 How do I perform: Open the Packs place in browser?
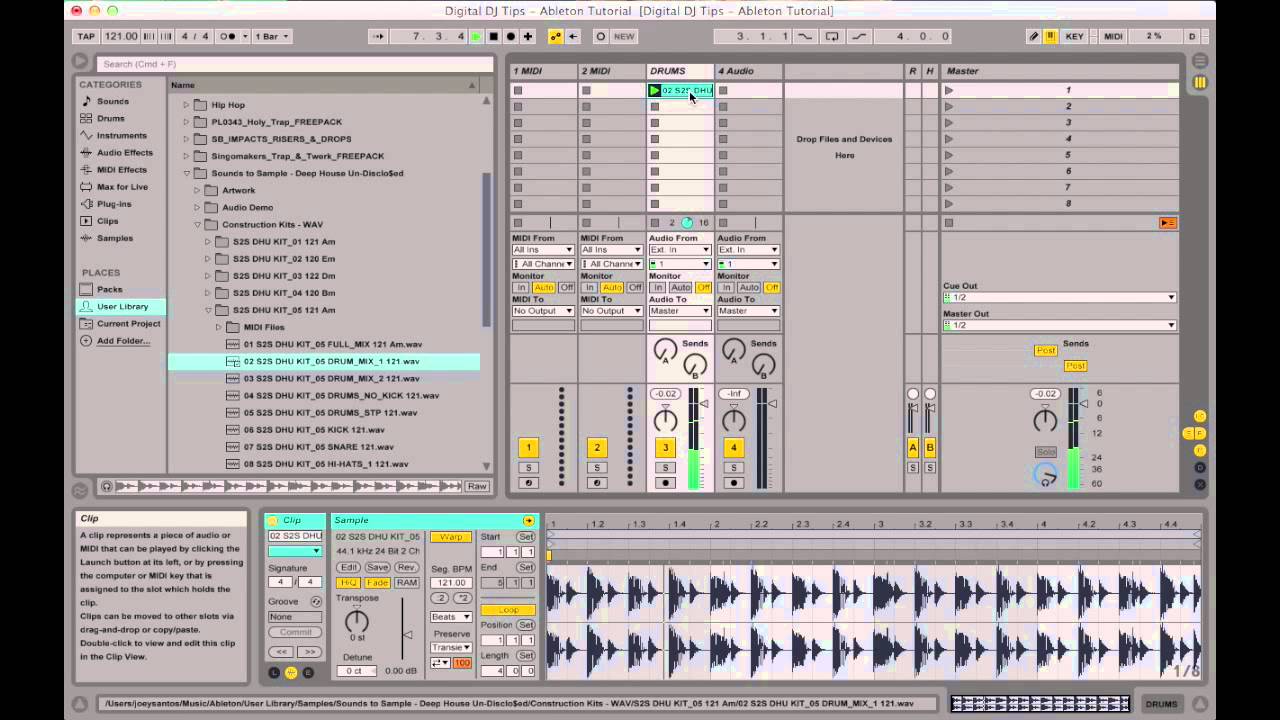(x=109, y=289)
